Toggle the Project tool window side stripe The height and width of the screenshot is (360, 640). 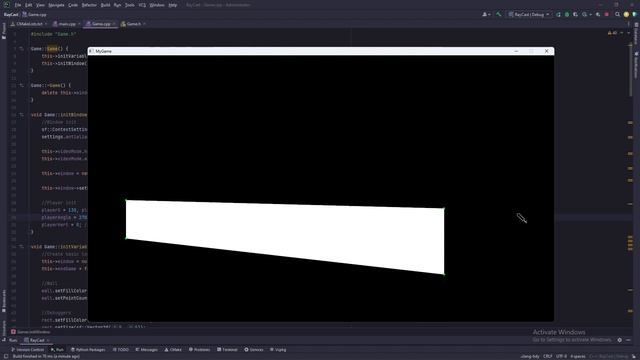[4, 32]
